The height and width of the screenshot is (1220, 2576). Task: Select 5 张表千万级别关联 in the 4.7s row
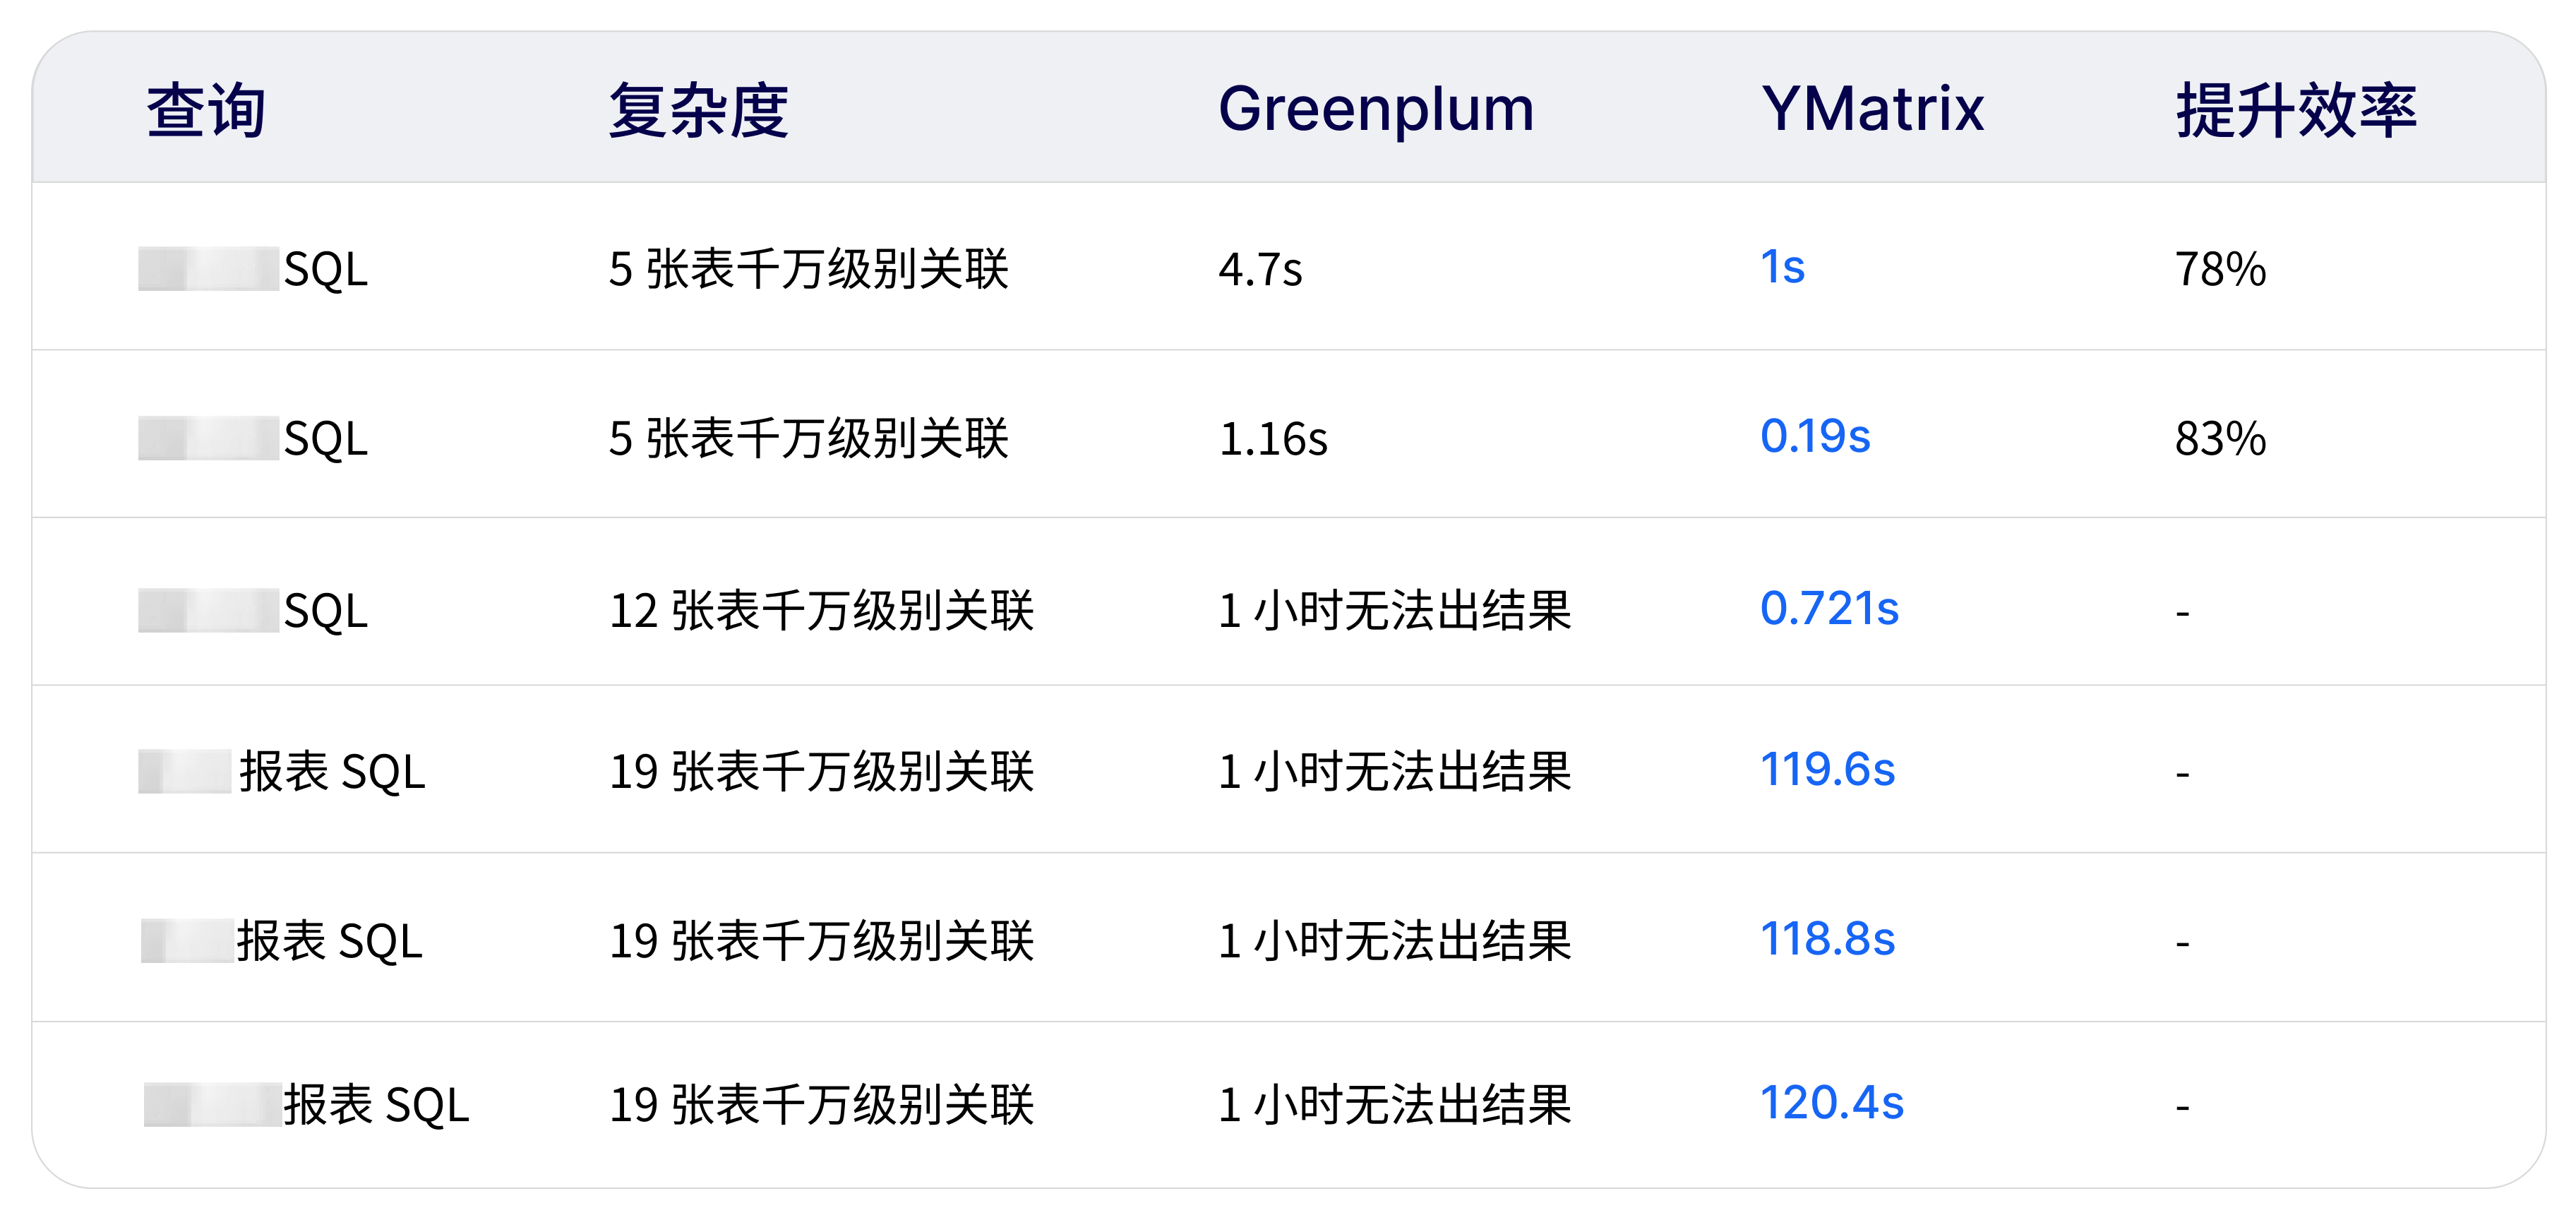click(808, 269)
